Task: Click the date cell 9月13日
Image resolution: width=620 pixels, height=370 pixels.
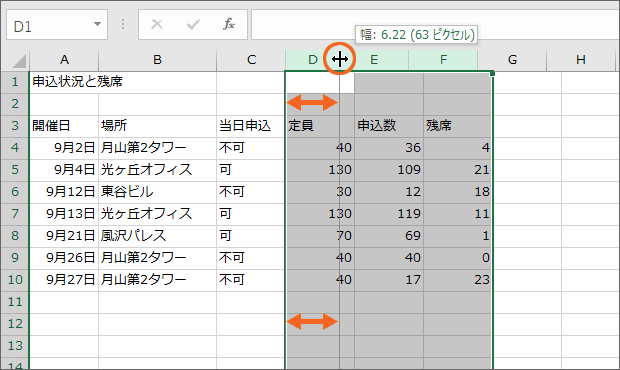Action: pos(64,214)
